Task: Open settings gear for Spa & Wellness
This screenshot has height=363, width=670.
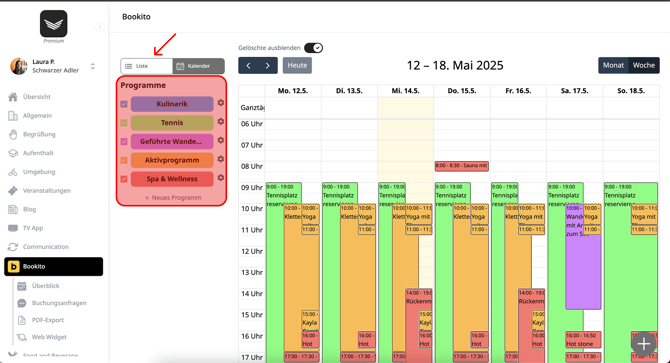Action: click(x=220, y=178)
